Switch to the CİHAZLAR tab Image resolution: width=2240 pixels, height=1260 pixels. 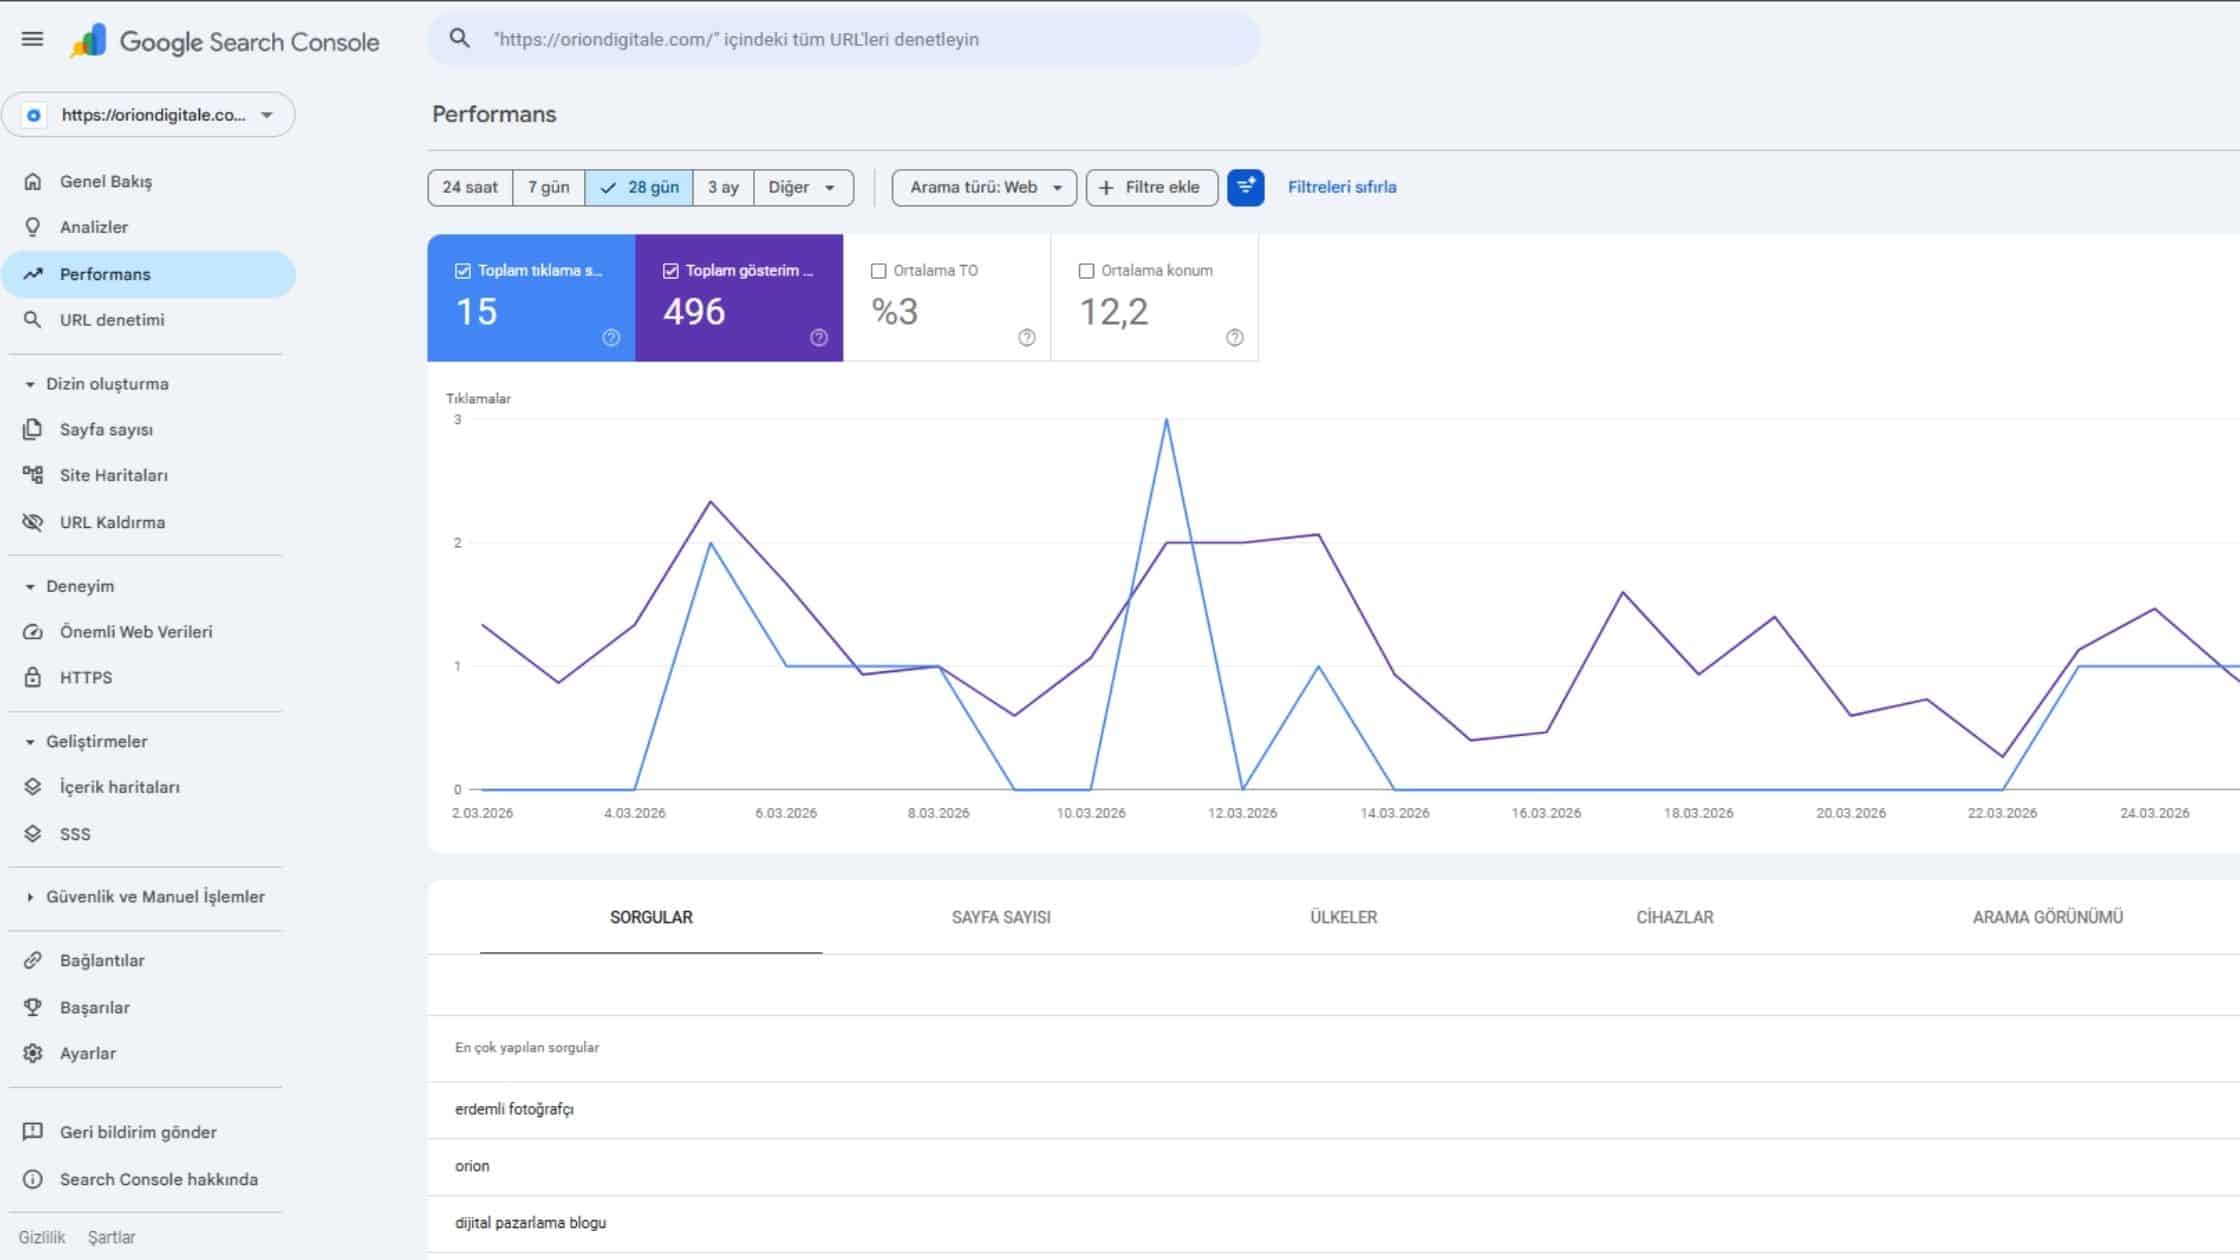pos(1676,916)
